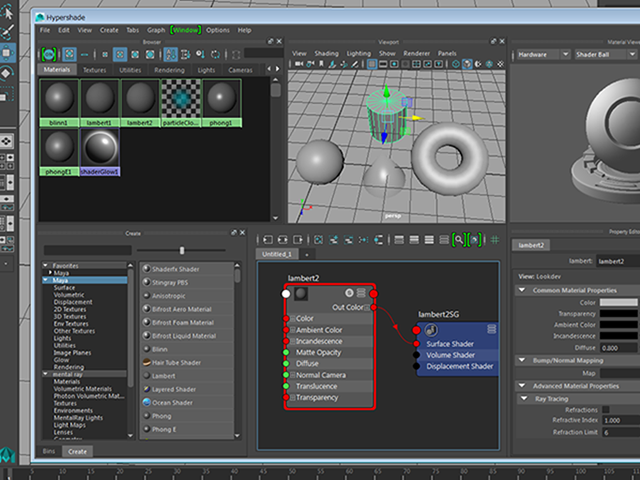
Task: Click input and output connections icon
Action: pos(282,240)
